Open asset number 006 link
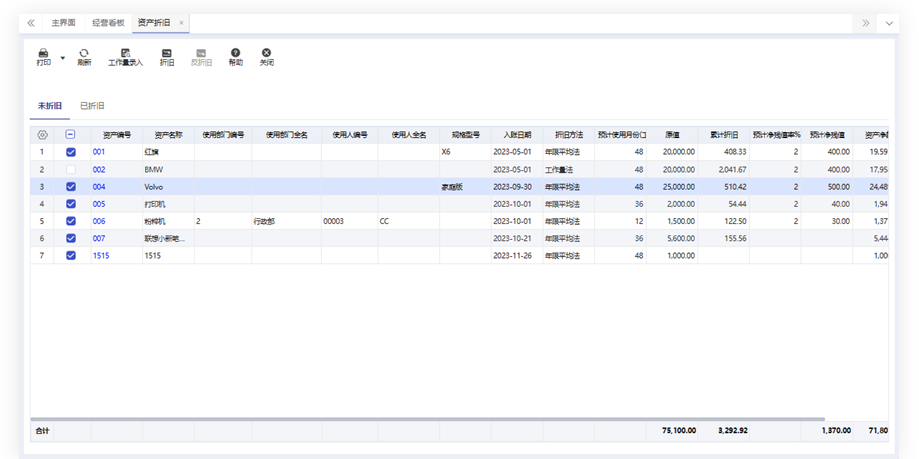This screenshot has width=919, height=459. (99, 221)
